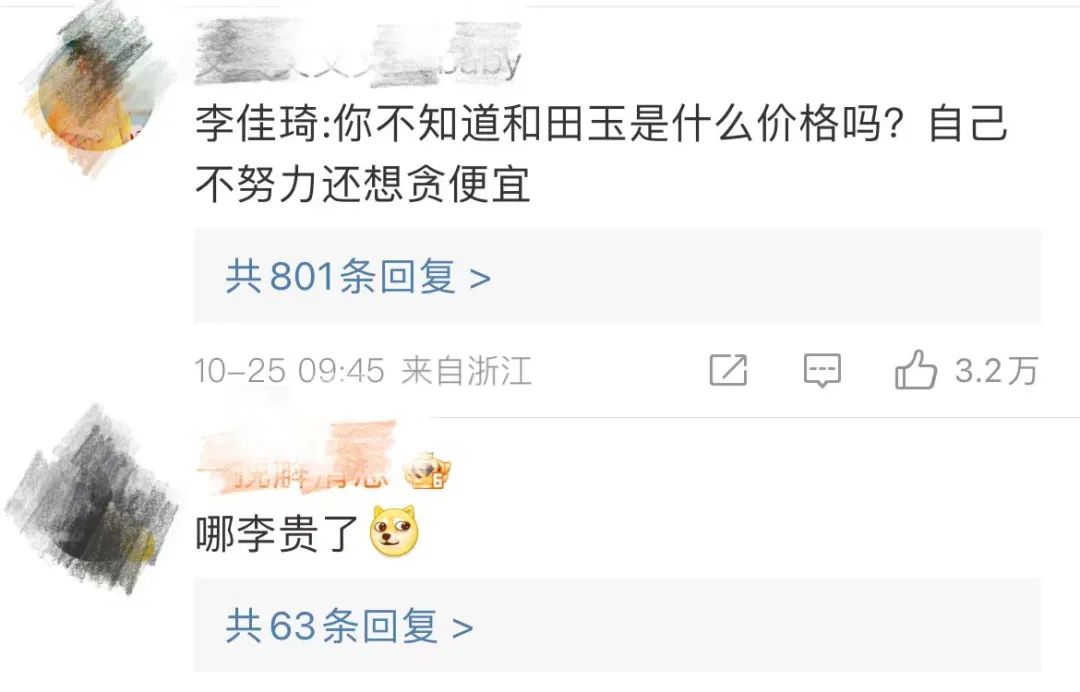Open the second commenter's orange-smudged username
Screen dimensions: 1080x692
[296, 460]
